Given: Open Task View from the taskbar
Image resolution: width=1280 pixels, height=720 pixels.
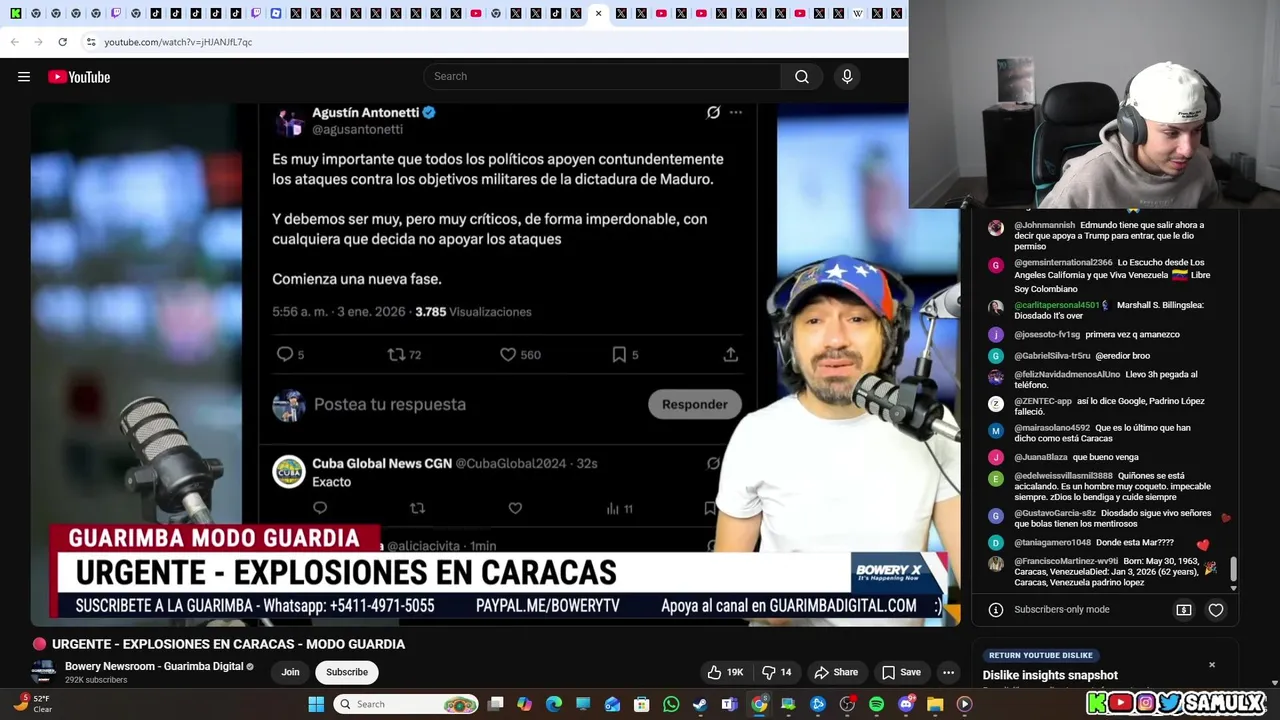Looking at the screenshot, I should [x=495, y=704].
